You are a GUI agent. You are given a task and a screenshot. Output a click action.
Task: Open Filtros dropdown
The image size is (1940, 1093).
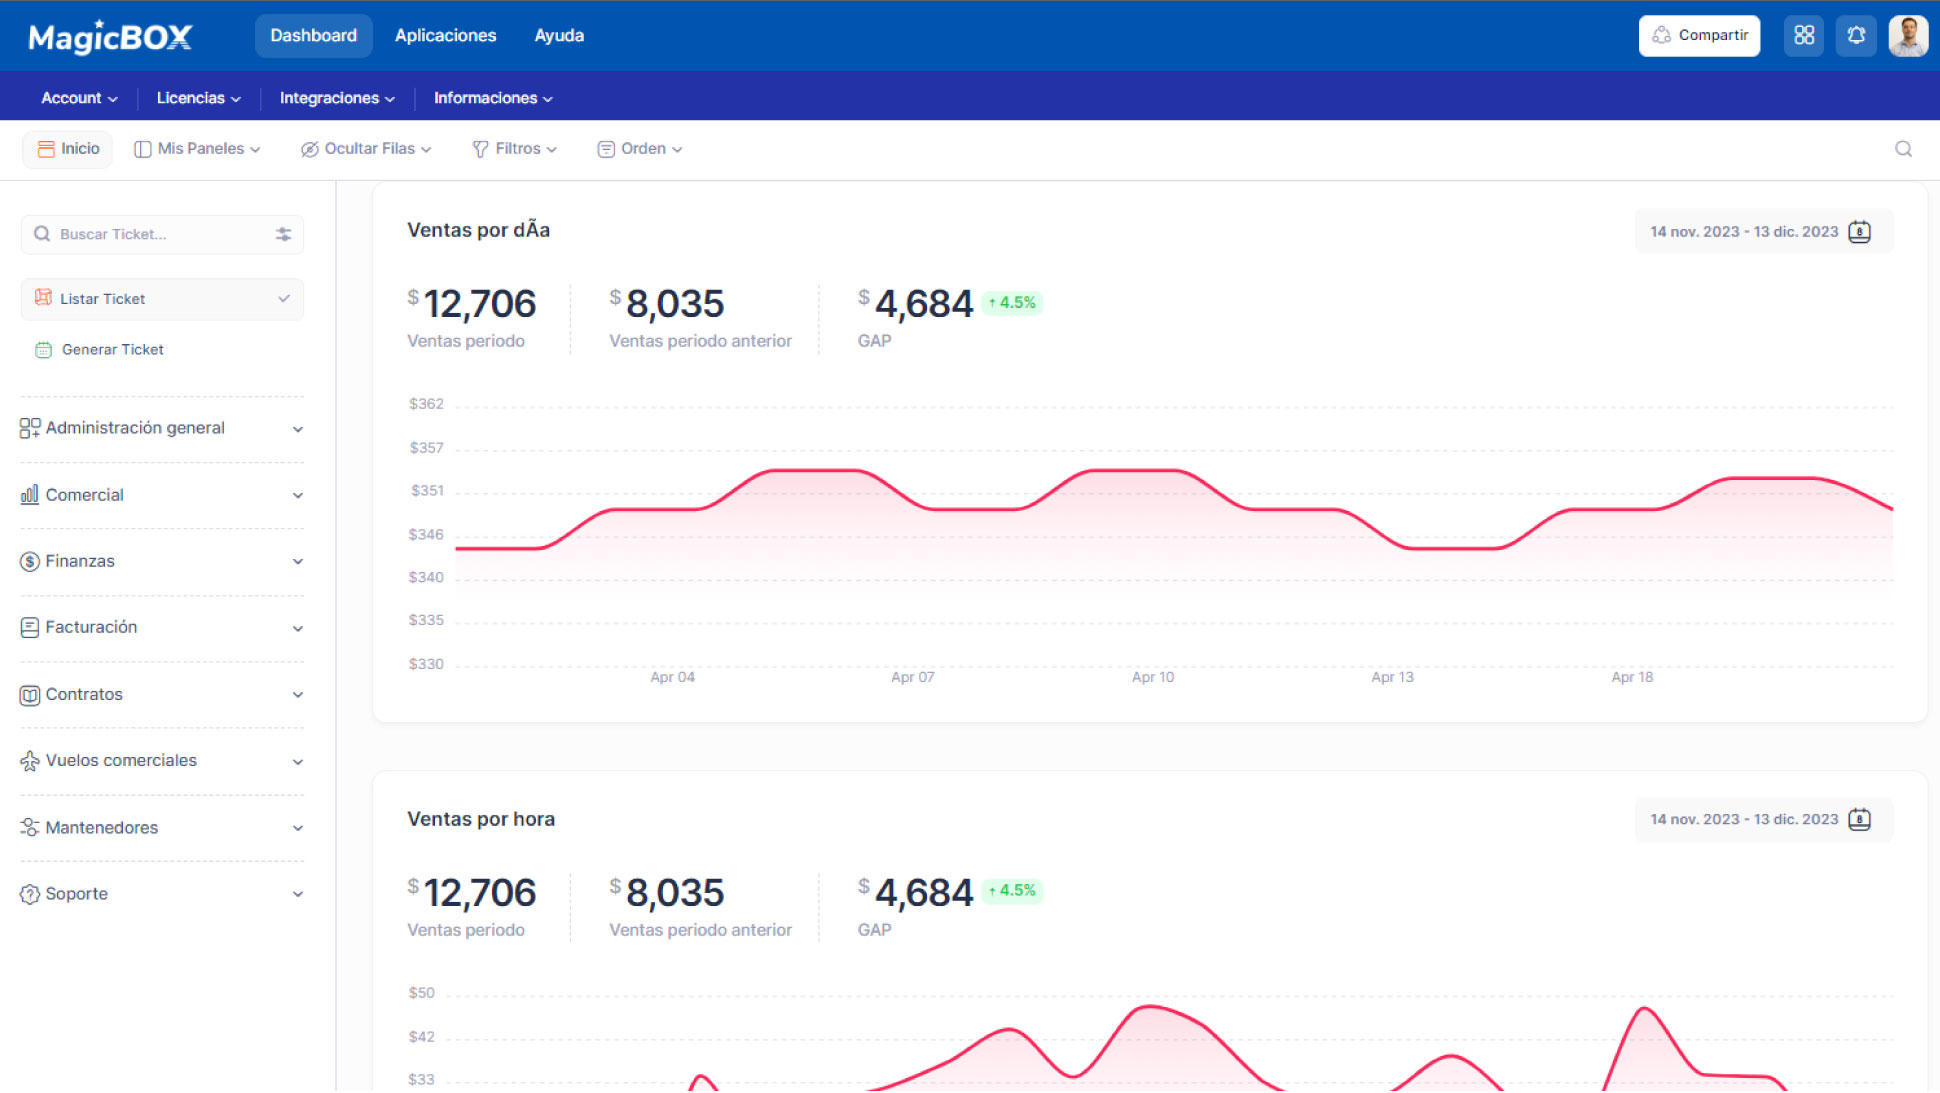(514, 149)
